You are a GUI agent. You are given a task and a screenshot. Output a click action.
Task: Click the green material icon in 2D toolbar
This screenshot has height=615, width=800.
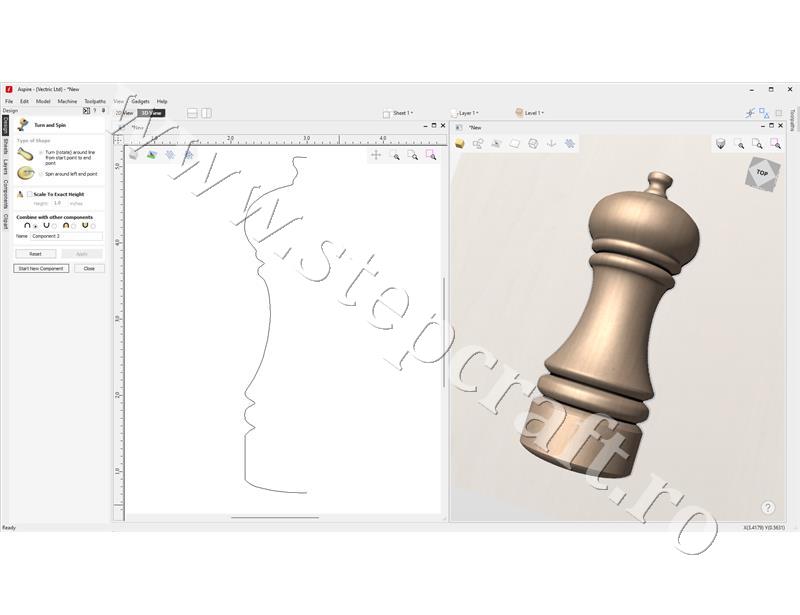[x=152, y=155]
